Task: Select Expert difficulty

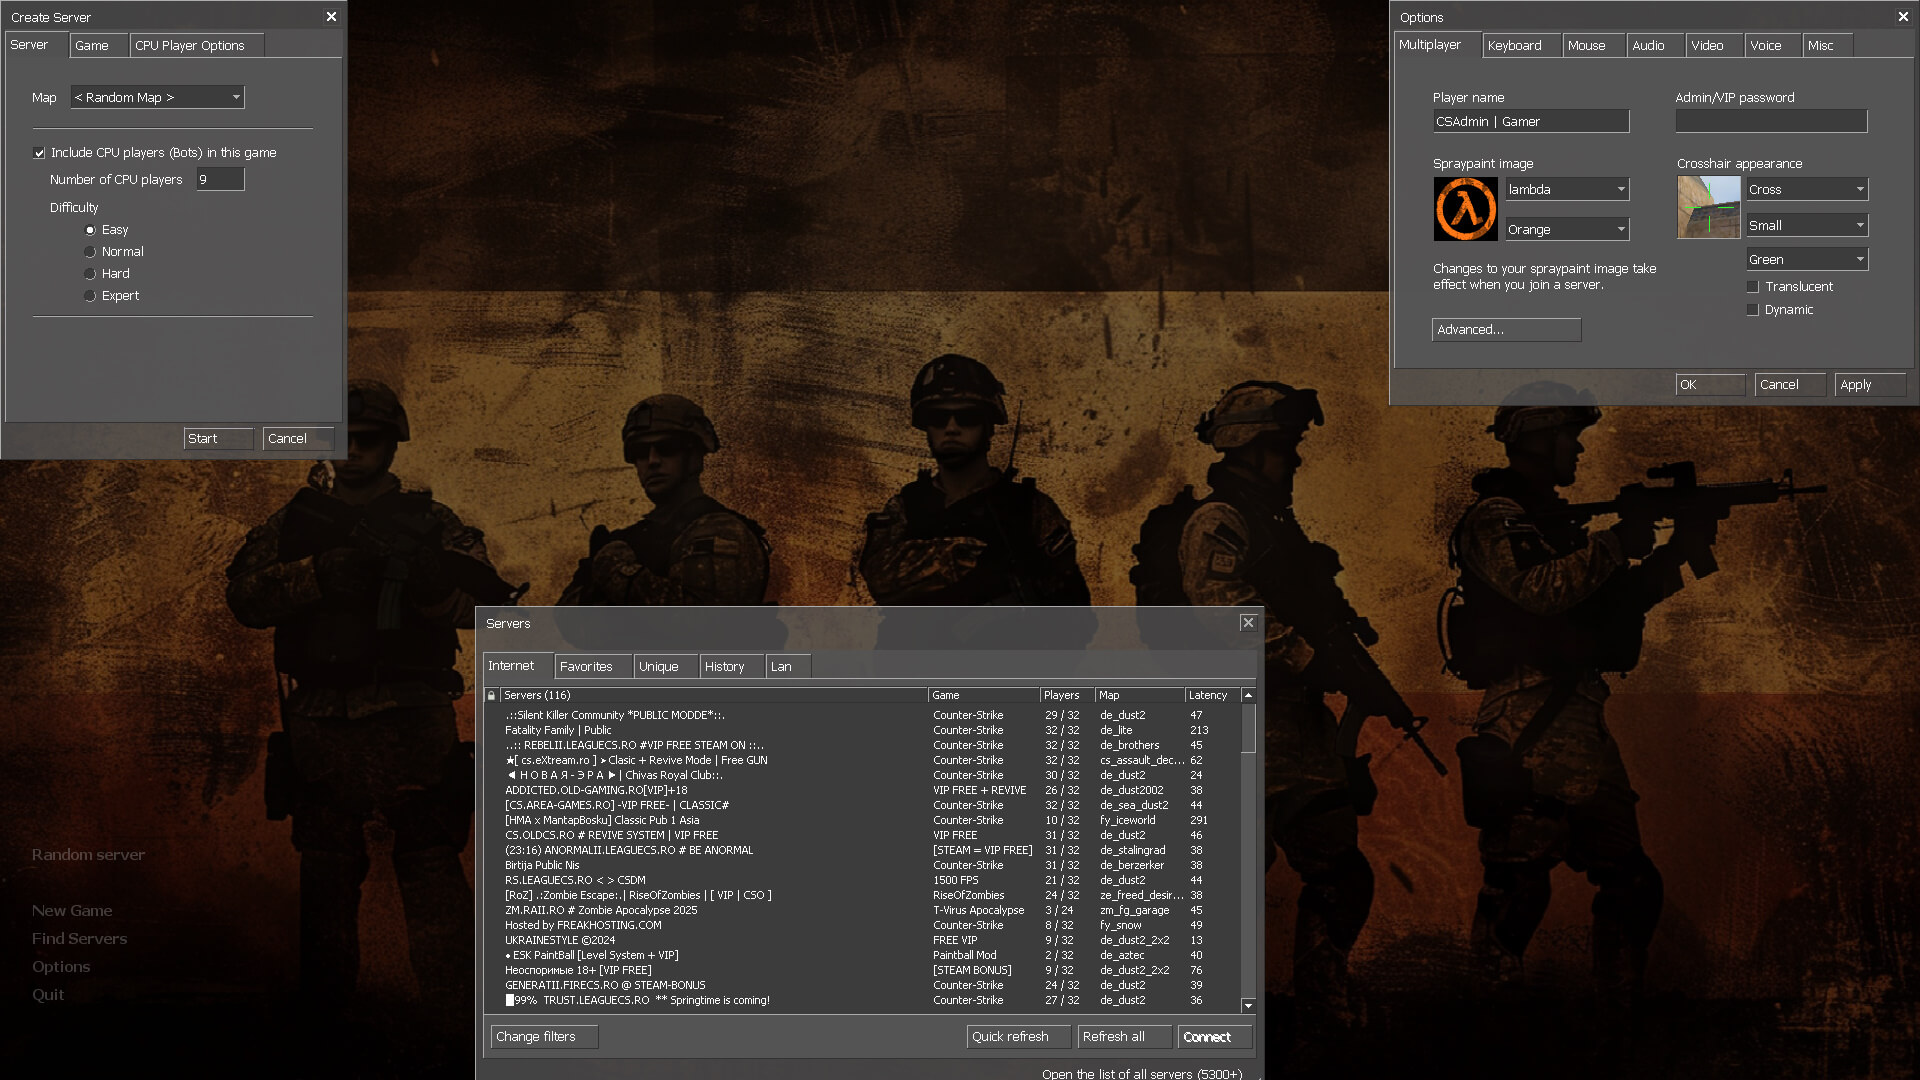Action: pos(90,296)
